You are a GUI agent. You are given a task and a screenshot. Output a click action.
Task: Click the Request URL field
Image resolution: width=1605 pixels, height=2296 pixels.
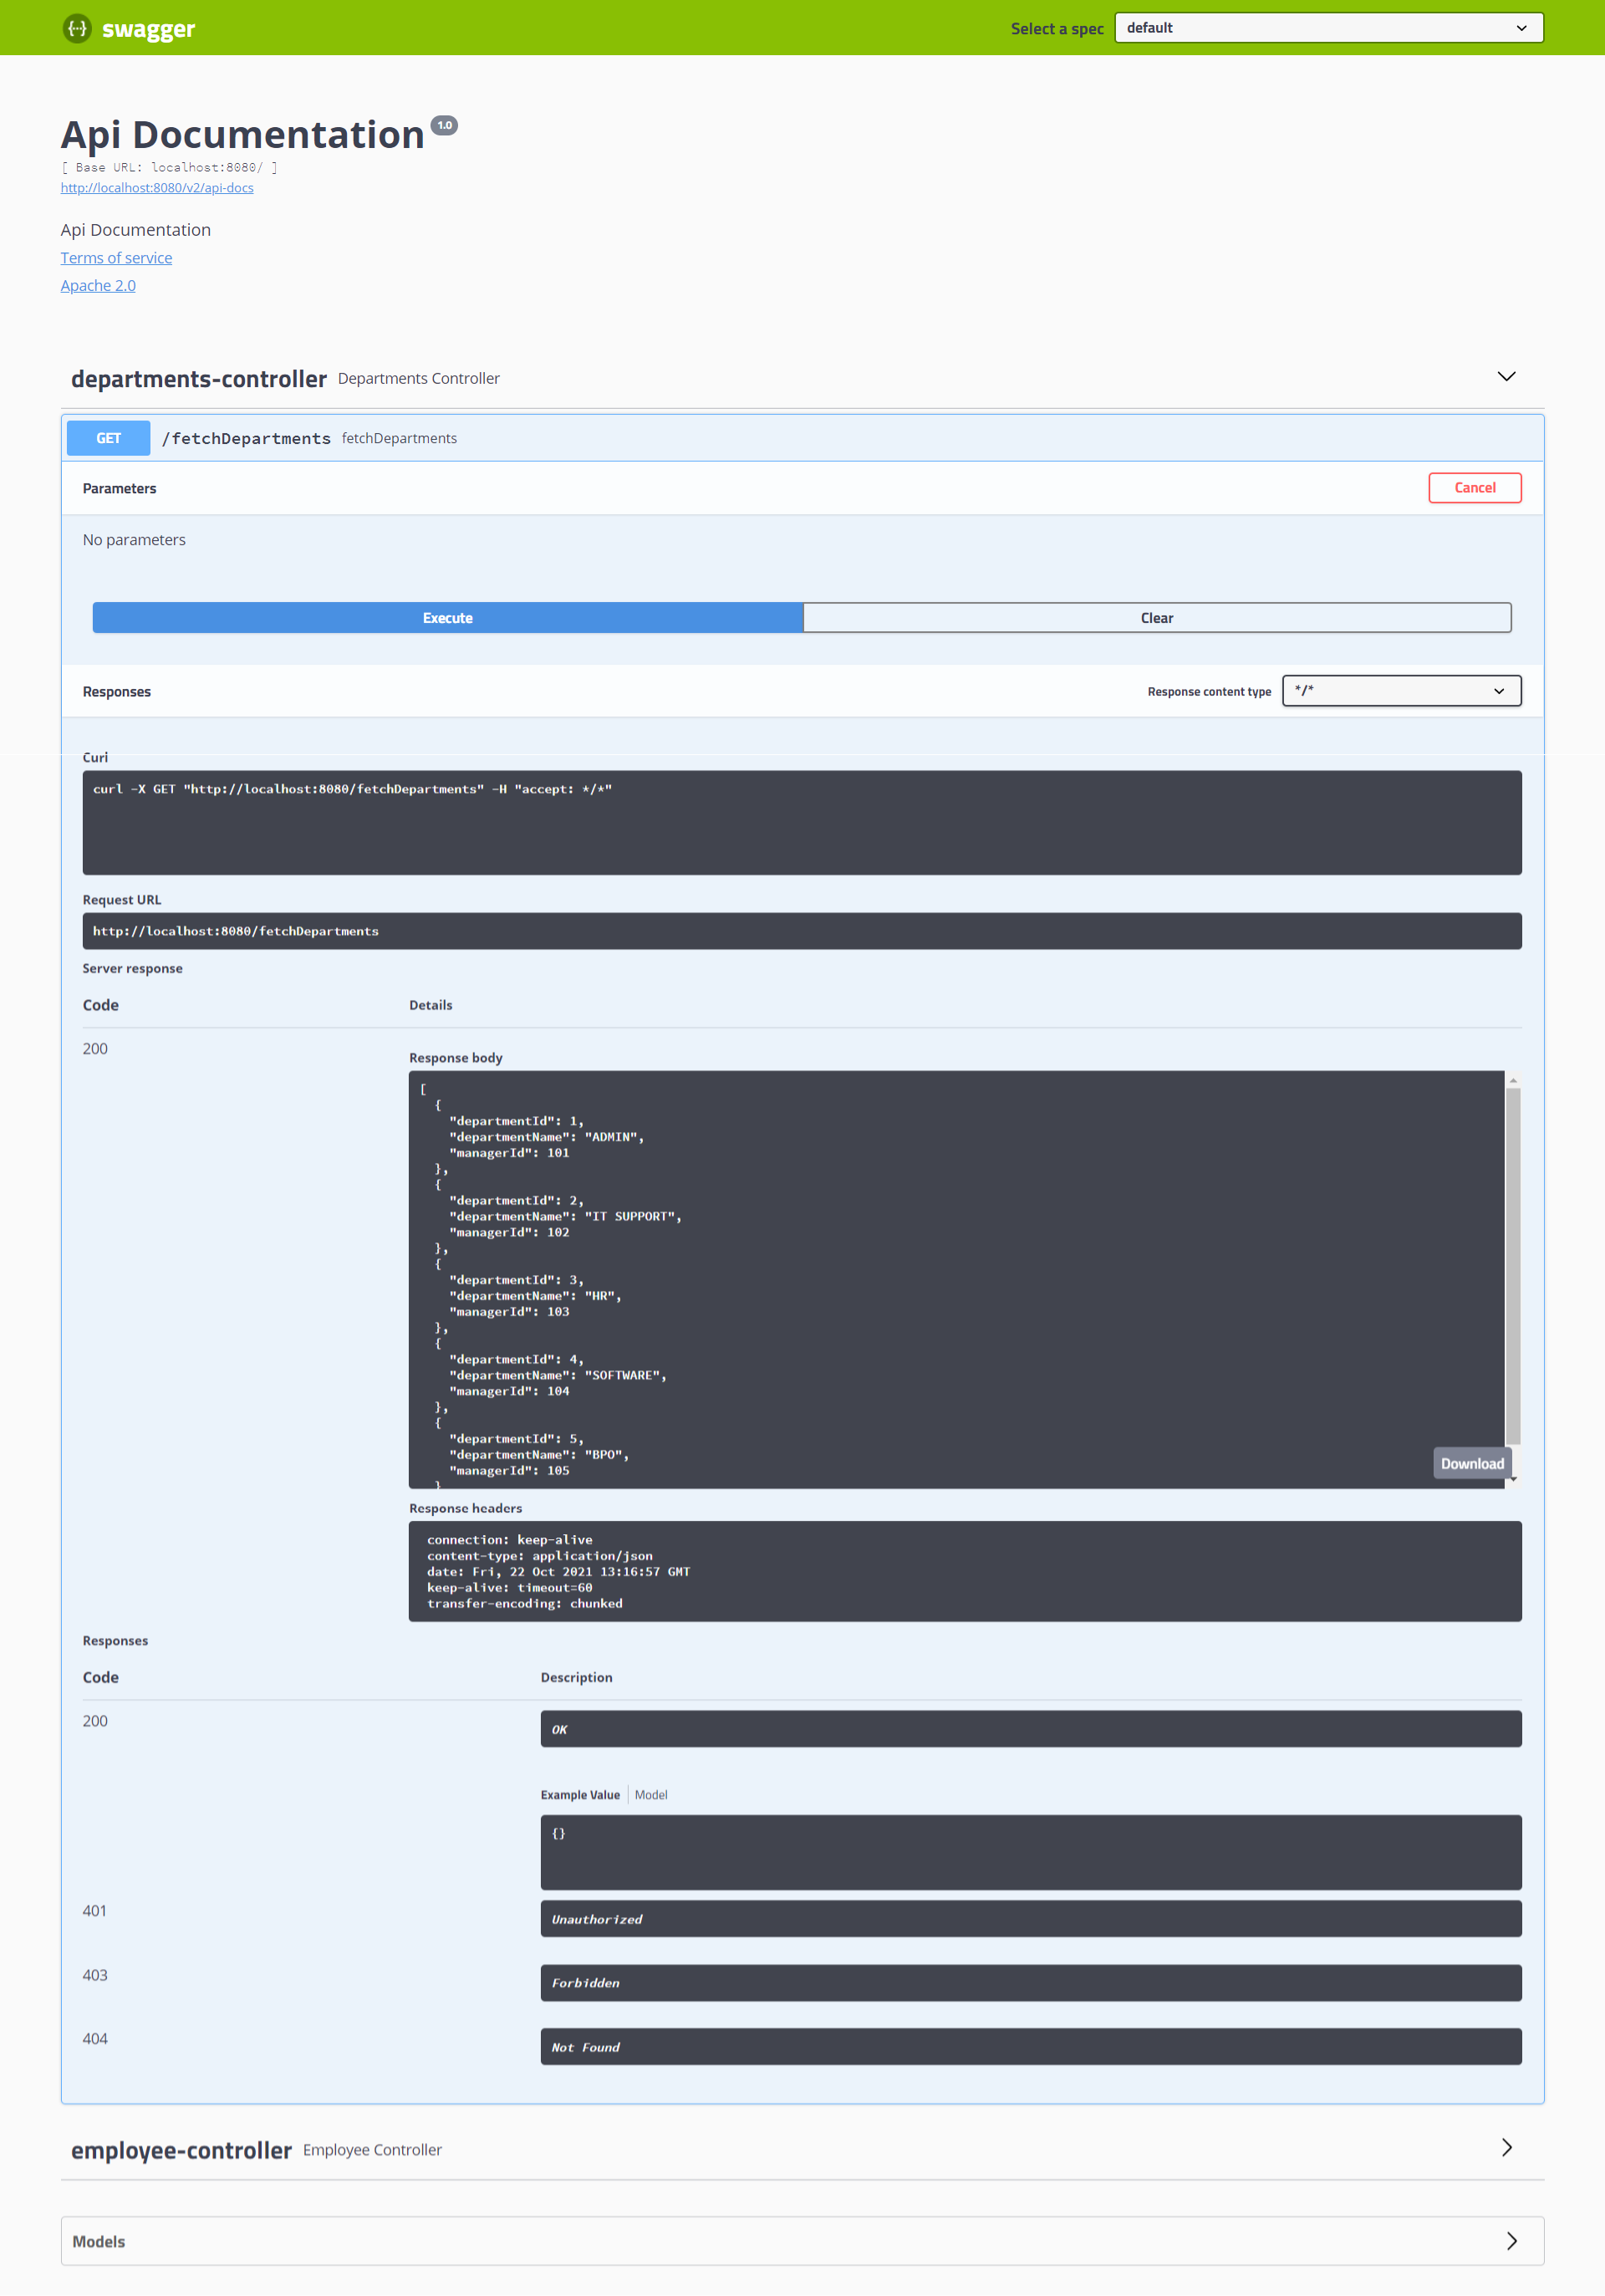coord(800,931)
